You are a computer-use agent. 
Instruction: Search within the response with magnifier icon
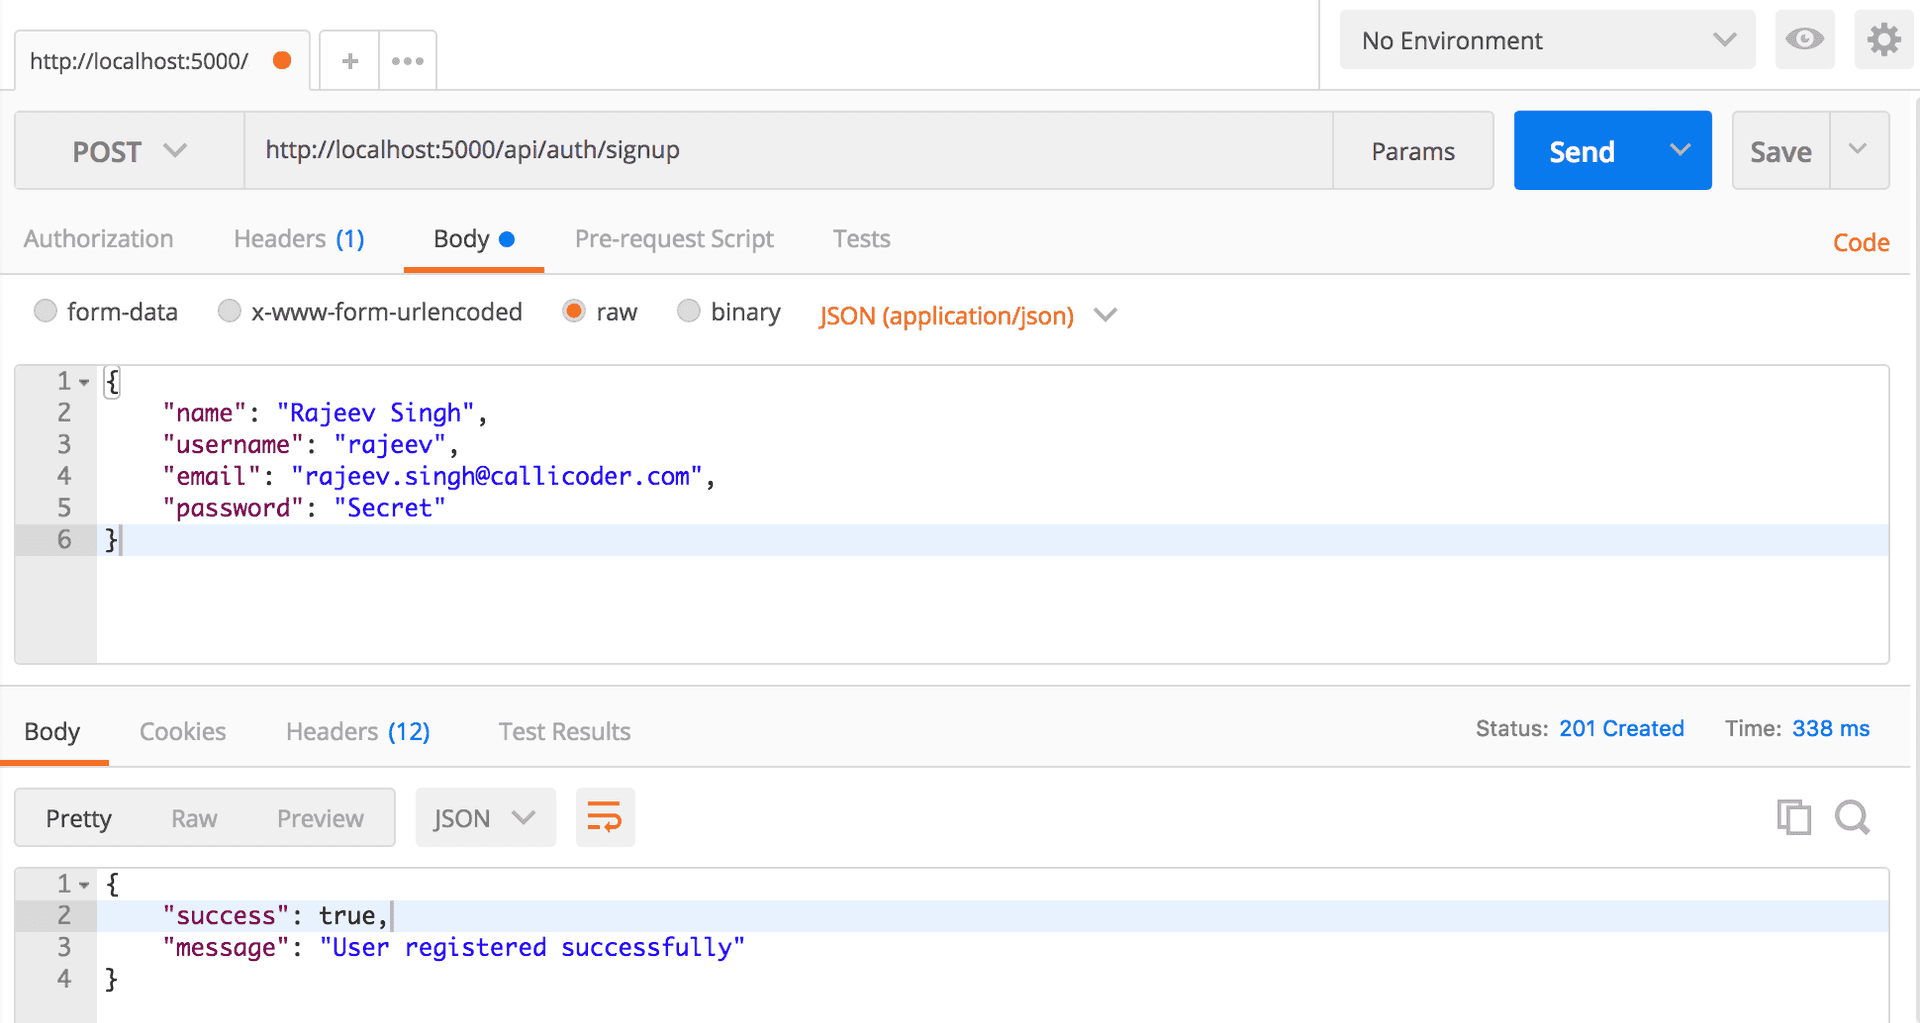tap(1852, 817)
